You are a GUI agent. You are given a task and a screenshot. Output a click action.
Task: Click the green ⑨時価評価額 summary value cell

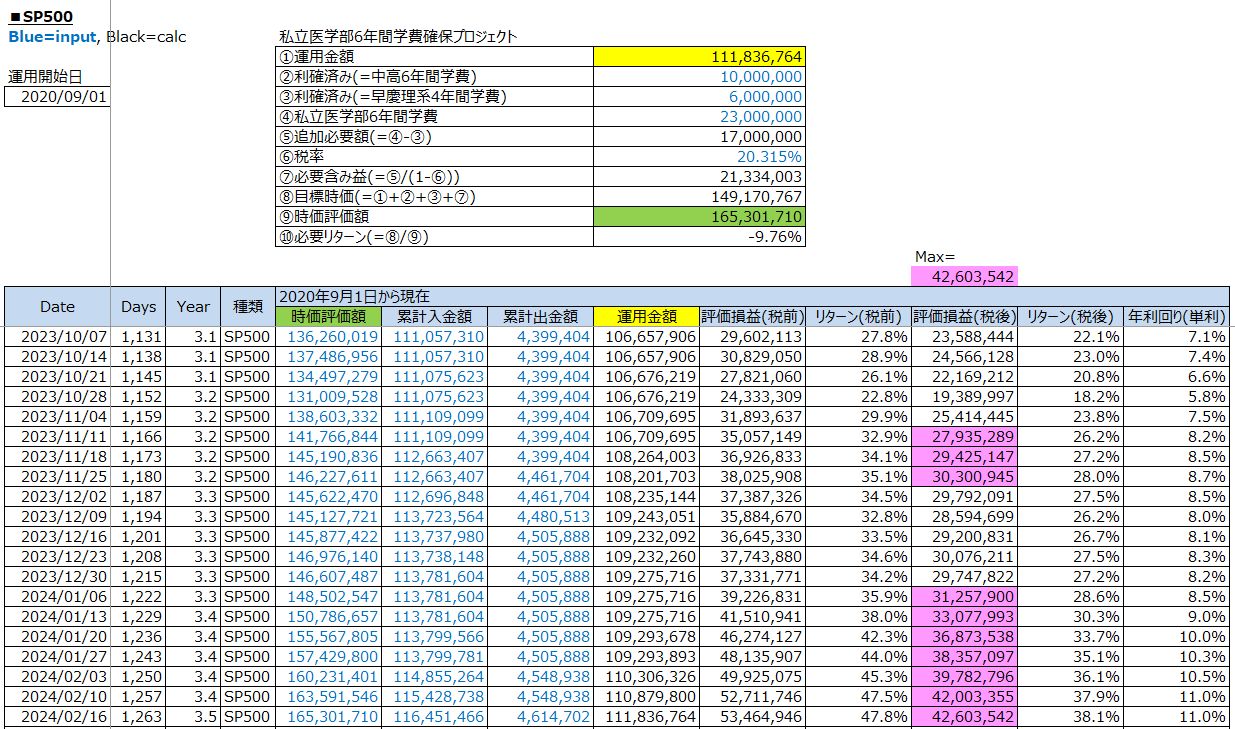pyautogui.click(x=698, y=217)
